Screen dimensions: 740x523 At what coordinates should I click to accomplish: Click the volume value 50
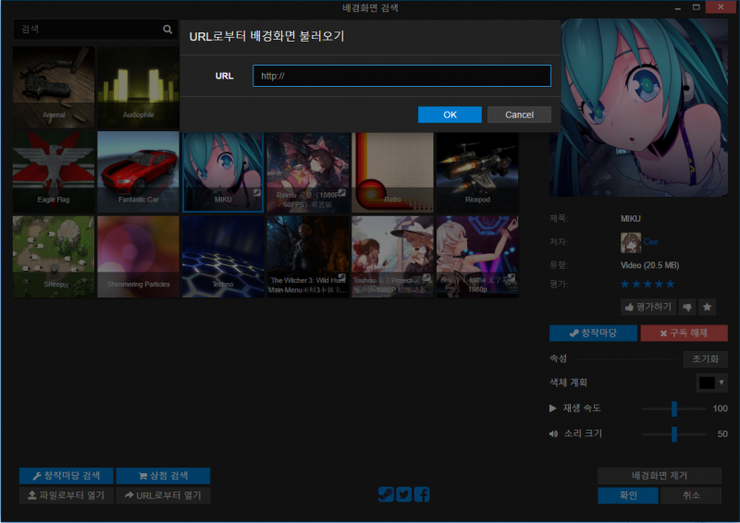tap(722, 434)
